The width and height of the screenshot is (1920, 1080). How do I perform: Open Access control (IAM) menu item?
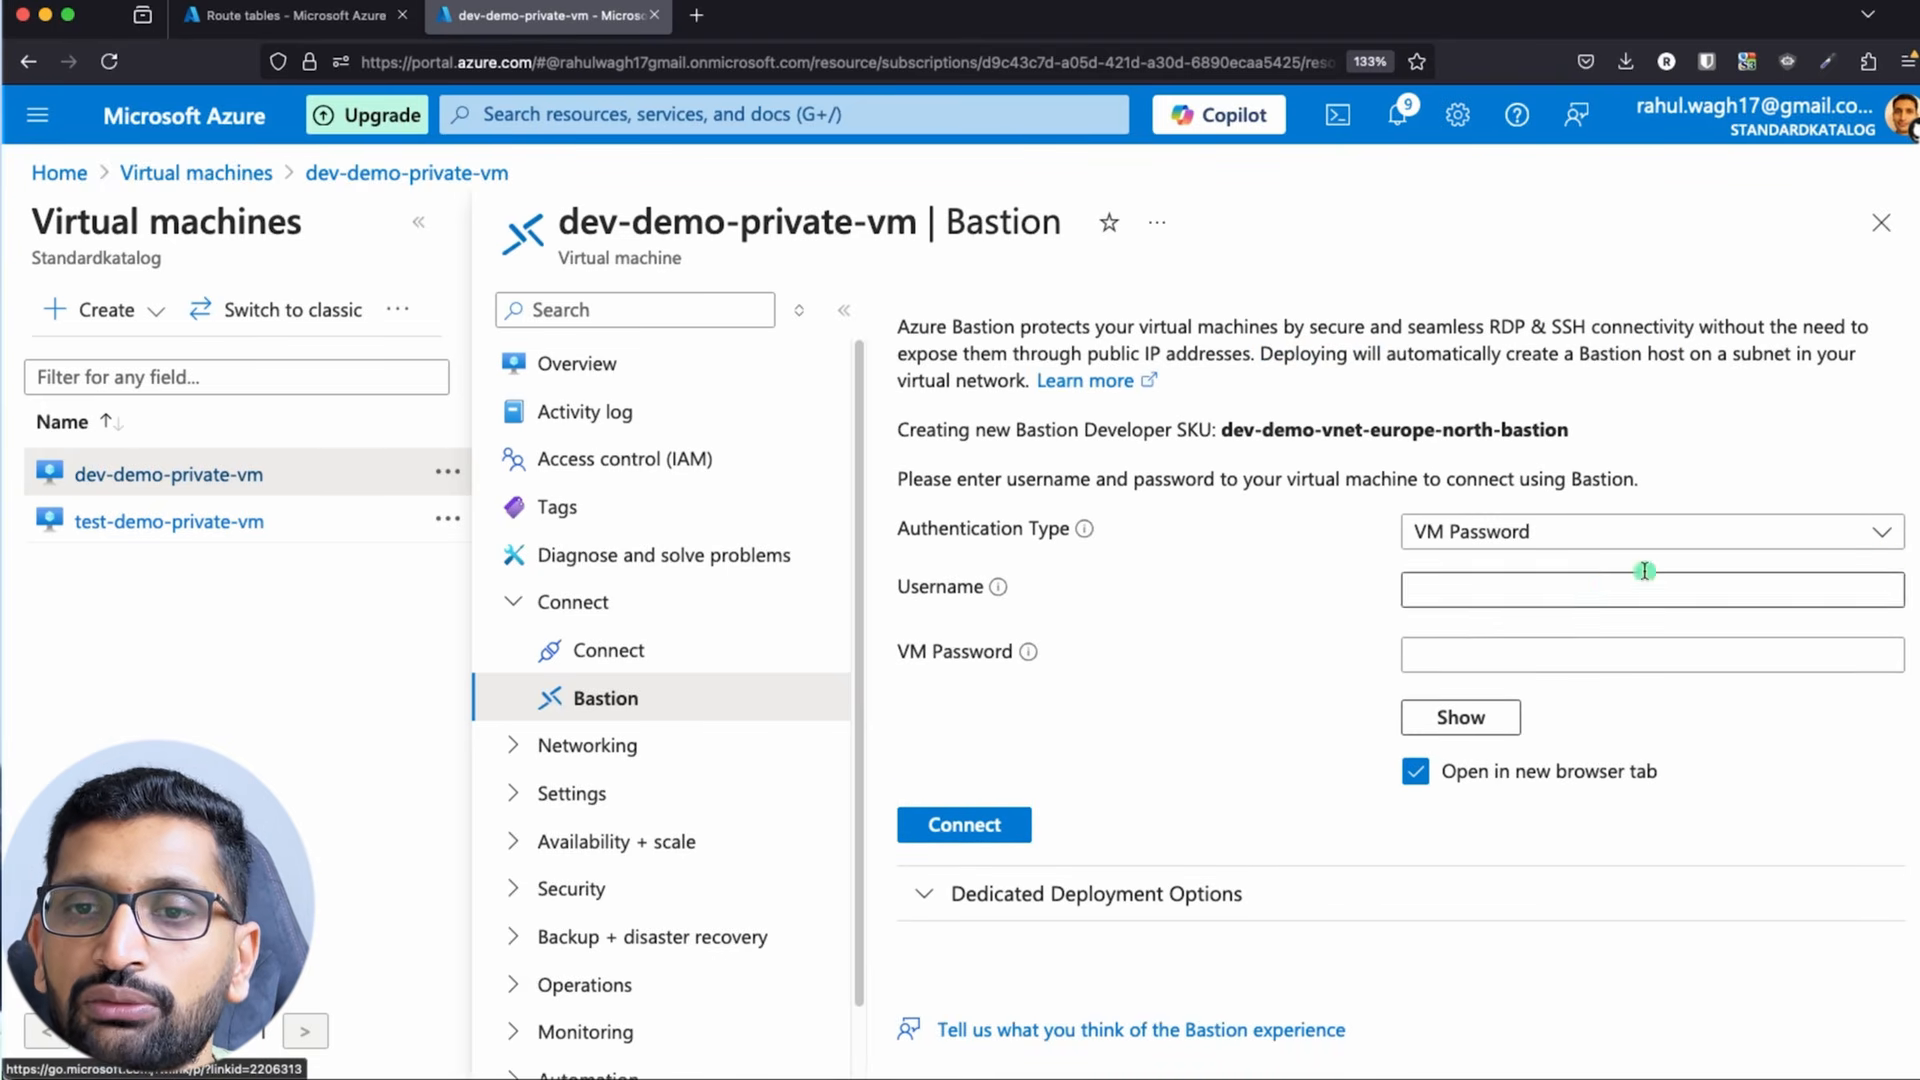pyautogui.click(x=624, y=459)
